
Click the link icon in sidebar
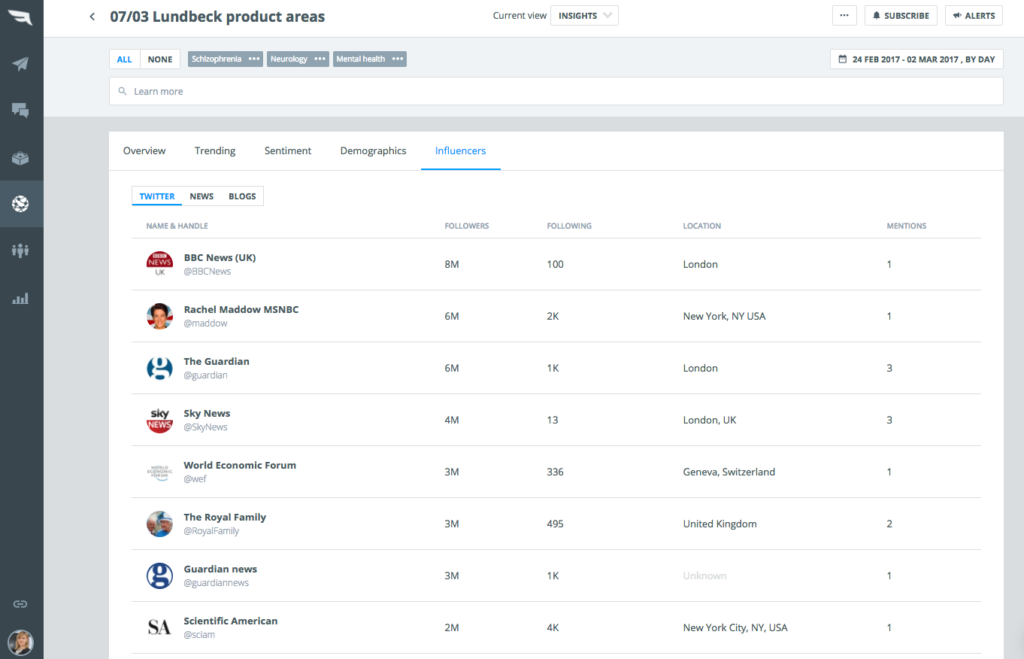[20, 604]
